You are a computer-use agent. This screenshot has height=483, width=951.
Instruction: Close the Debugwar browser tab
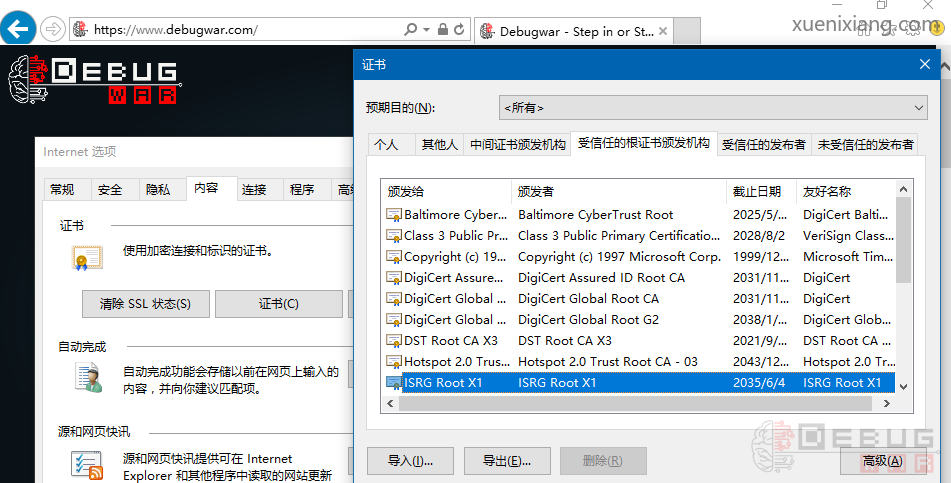(663, 31)
